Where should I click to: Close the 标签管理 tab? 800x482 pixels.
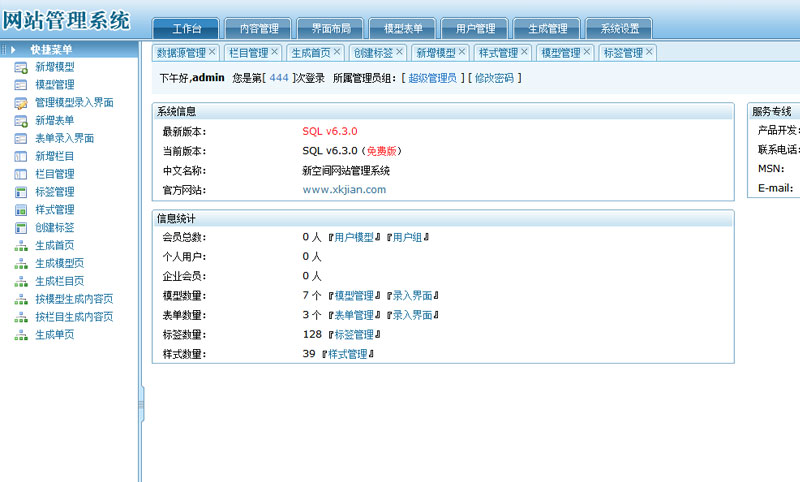[649, 52]
